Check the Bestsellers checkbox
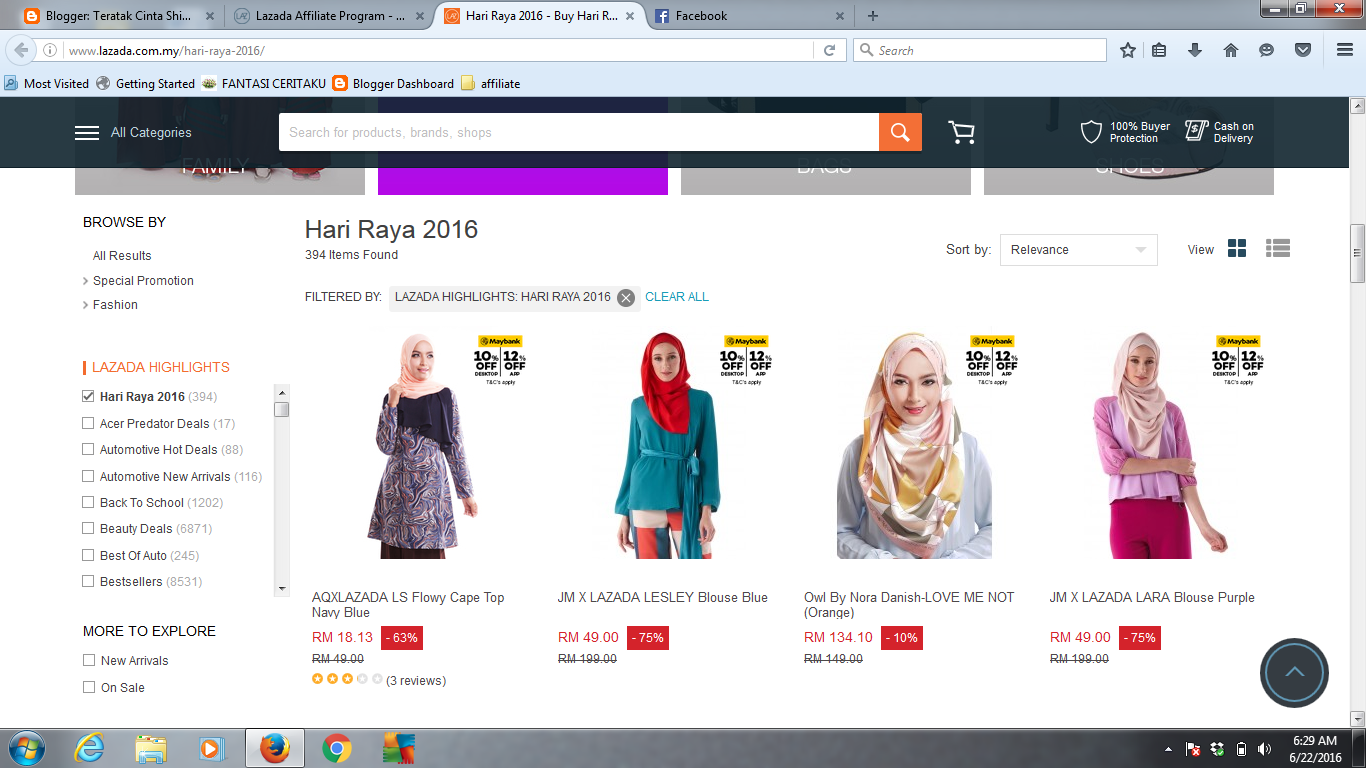The height and width of the screenshot is (768, 1366). (88, 581)
